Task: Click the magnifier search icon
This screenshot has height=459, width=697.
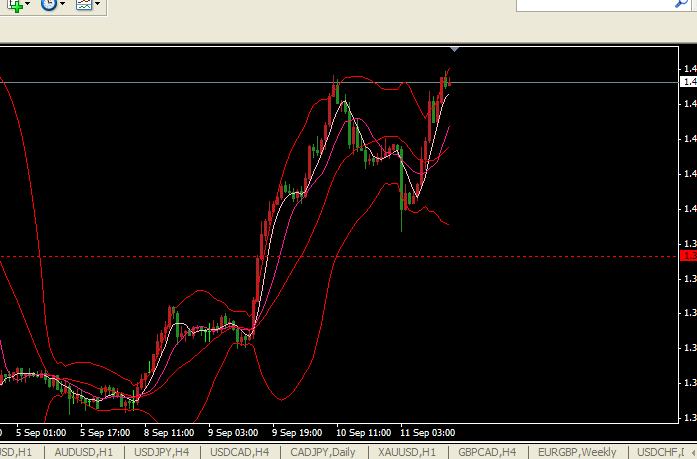Action: [681, 4]
